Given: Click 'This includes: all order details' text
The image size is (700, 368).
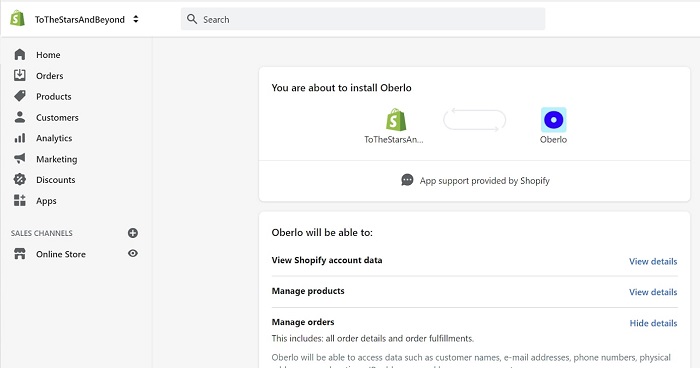Looking at the screenshot, I should pyautogui.click(x=373, y=339).
